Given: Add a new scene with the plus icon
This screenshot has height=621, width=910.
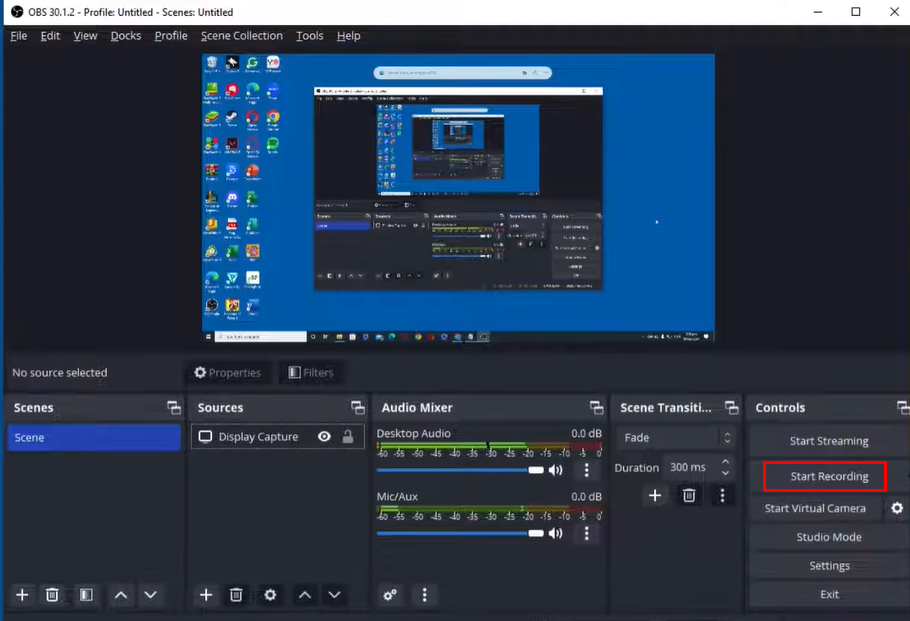Looking at the screenshot, I should tap(22, 595).
